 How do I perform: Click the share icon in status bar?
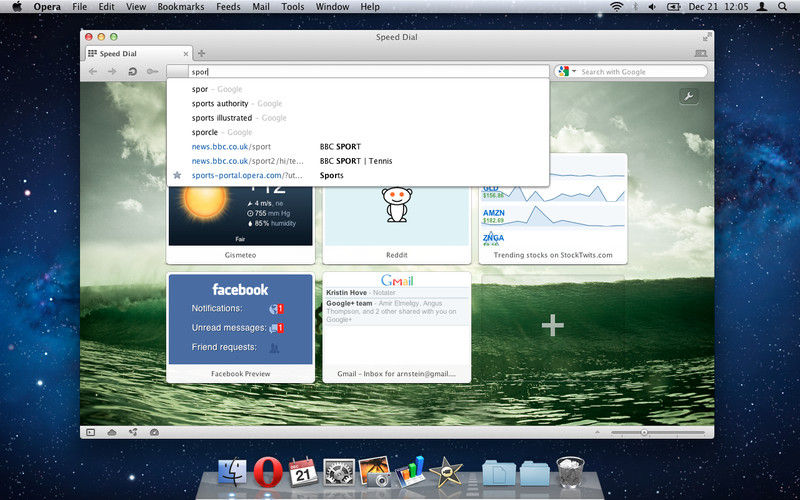132,432
